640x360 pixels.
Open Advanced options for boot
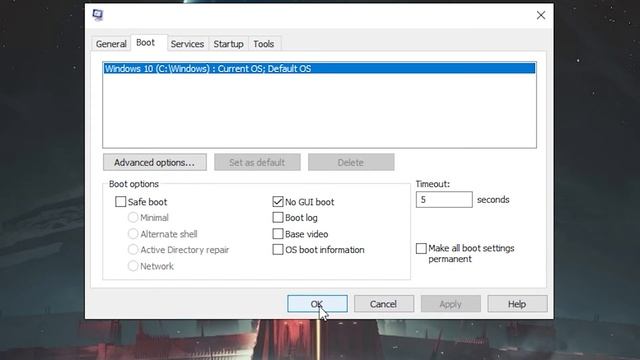coord(155,162)
